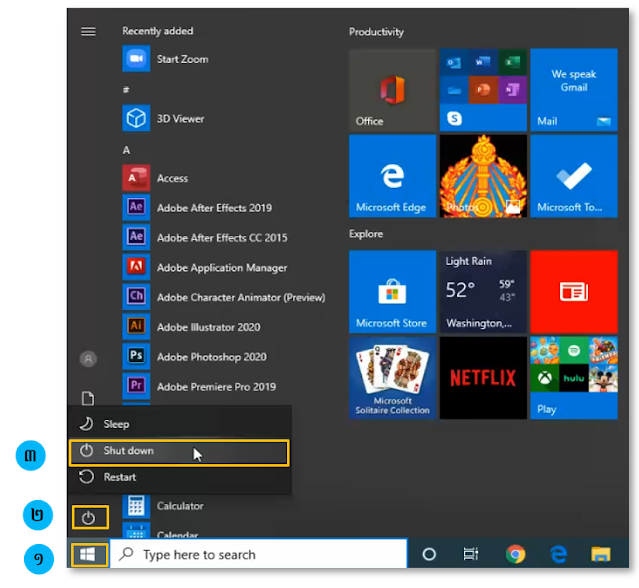The image size is (639, 588).
Task: Launch Adobe After Effects 2019
Action: (x=197, y=208)
